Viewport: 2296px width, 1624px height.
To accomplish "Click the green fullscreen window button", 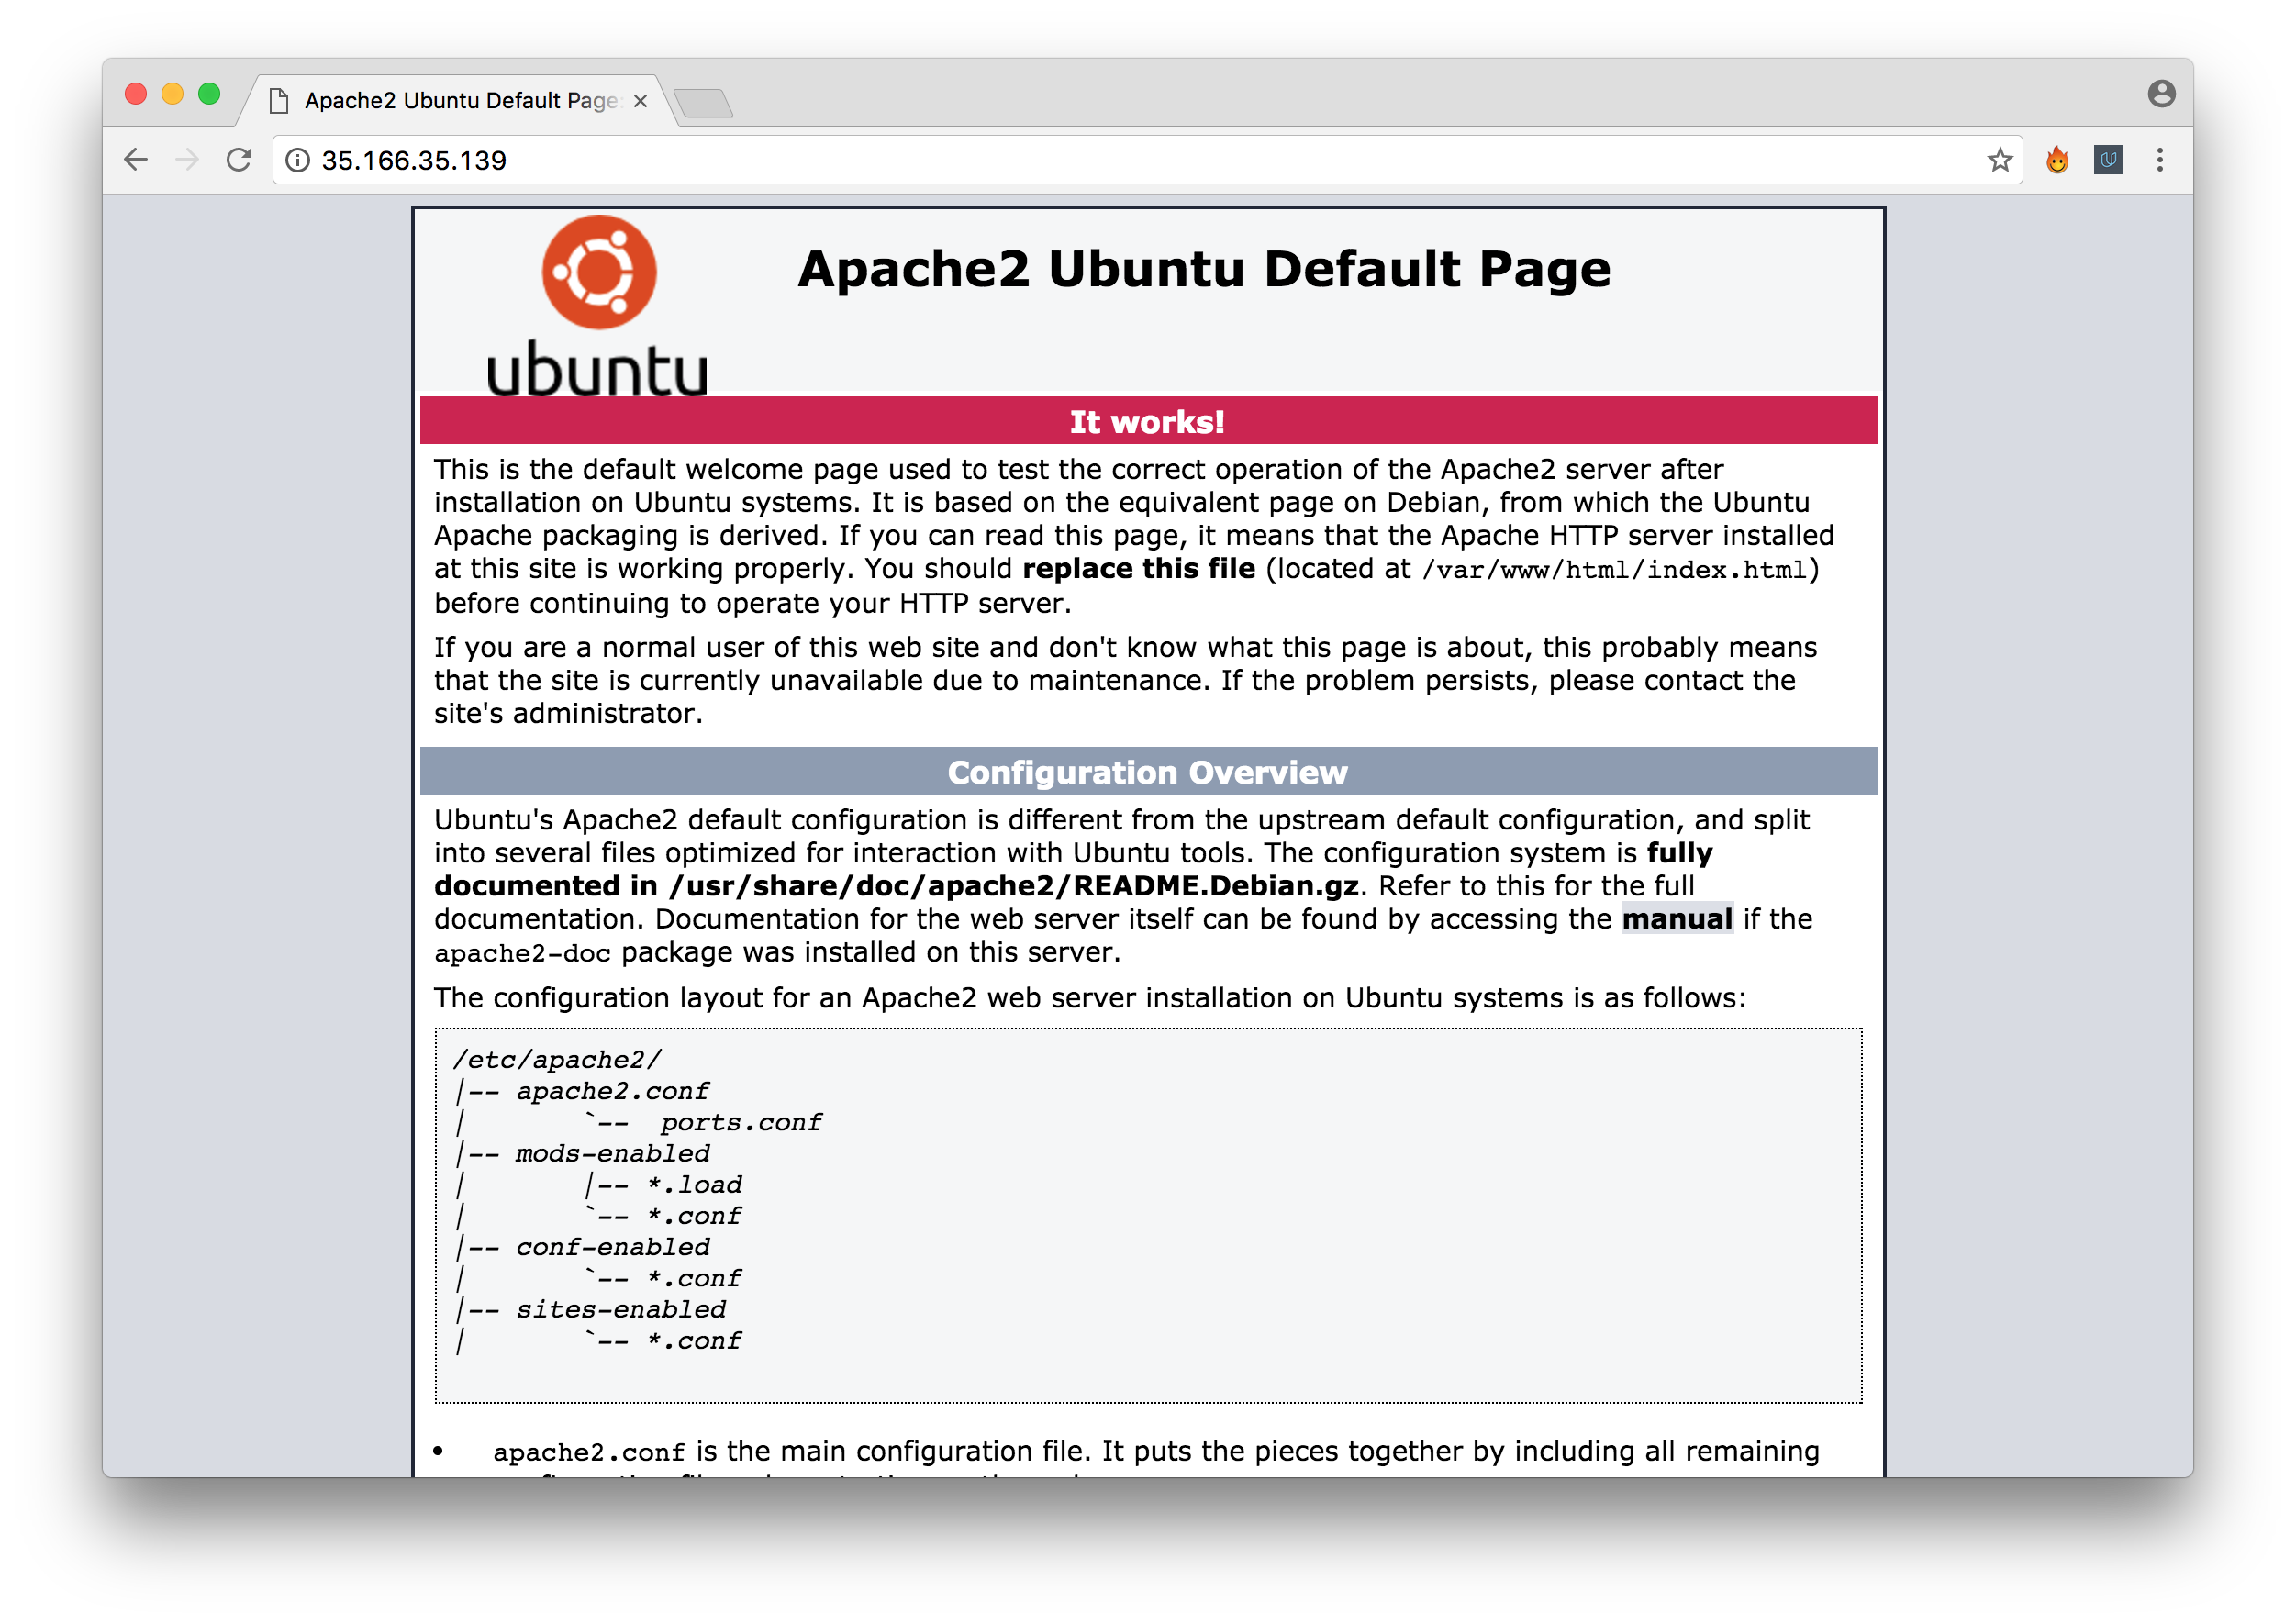I will click(209, 94).
